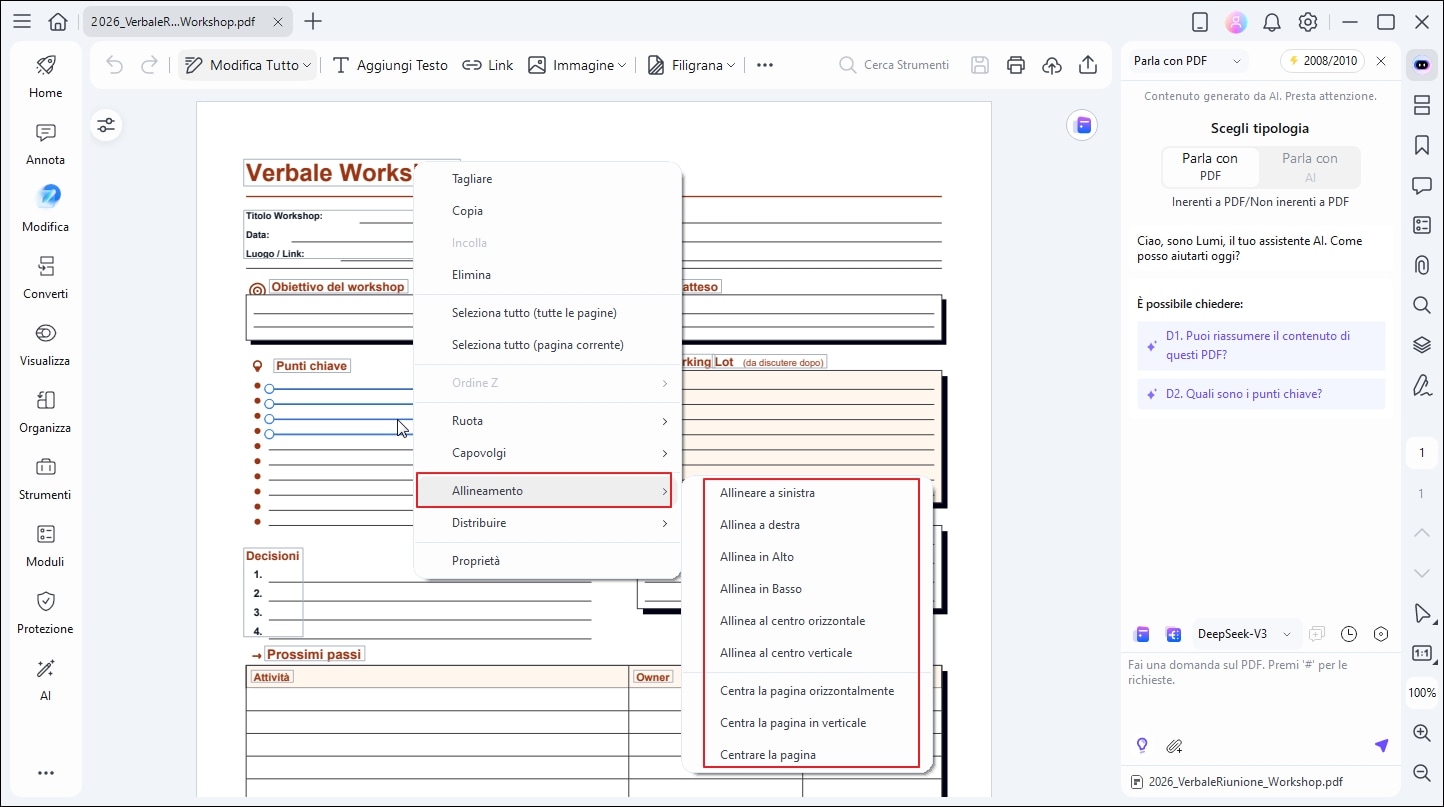Choose Allinea a destra from submenu
Image resolution: width=1444 pixels, height=807 pixels.
[760, 525]
